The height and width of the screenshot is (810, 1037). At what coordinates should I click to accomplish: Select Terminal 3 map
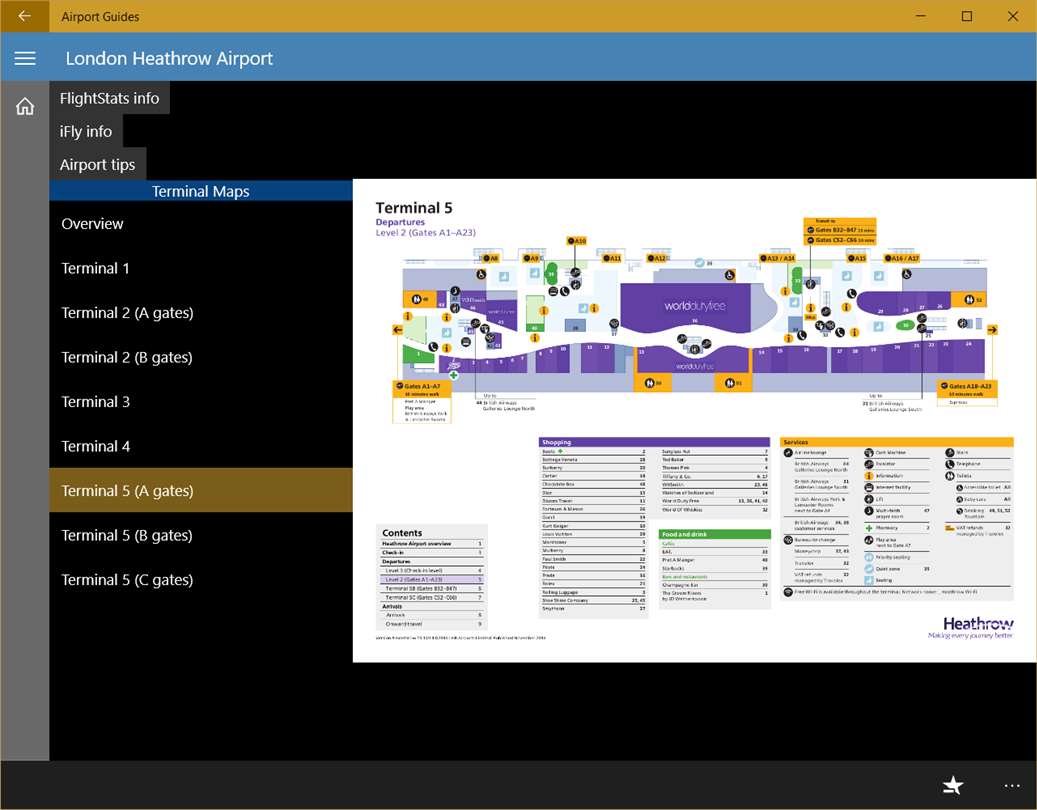pyautogui.click(x=200, y=401)
